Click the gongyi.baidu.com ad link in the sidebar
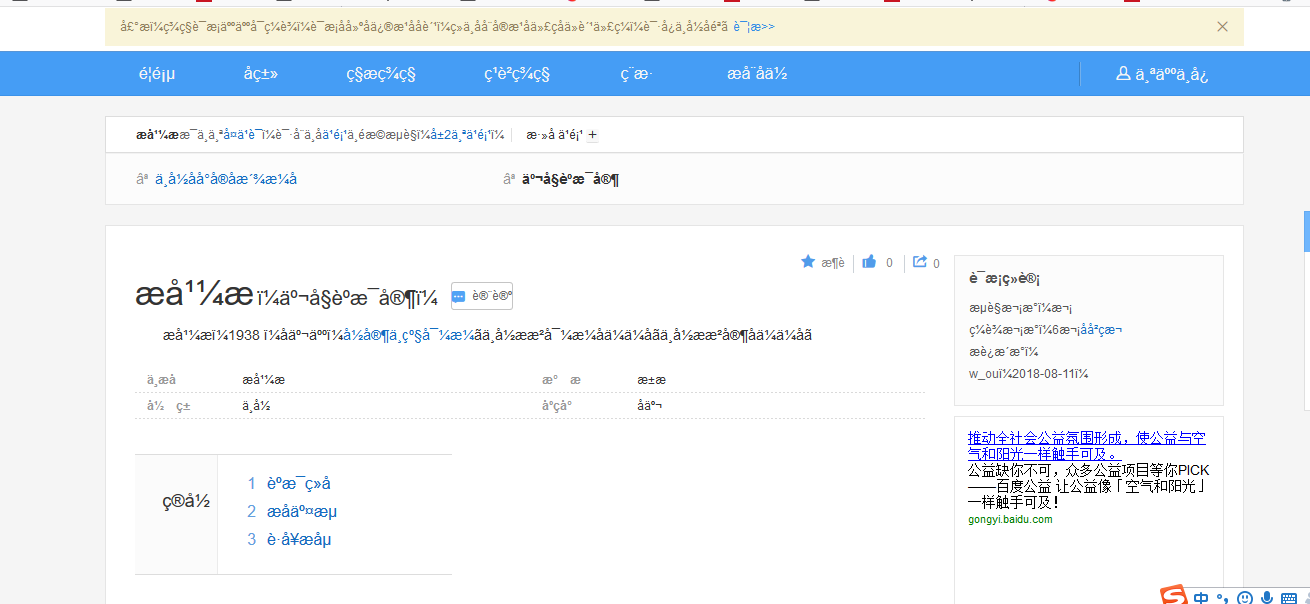The height and width of the screenshot is (604, 1310). (1008, 519)
